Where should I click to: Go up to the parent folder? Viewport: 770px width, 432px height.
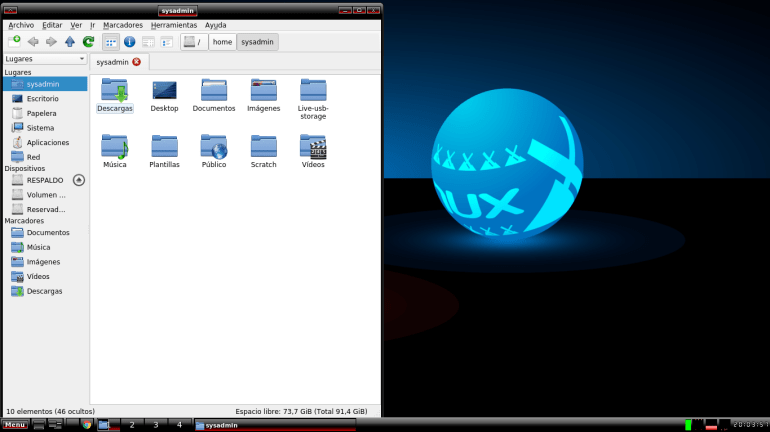click(x=69, y=41)
